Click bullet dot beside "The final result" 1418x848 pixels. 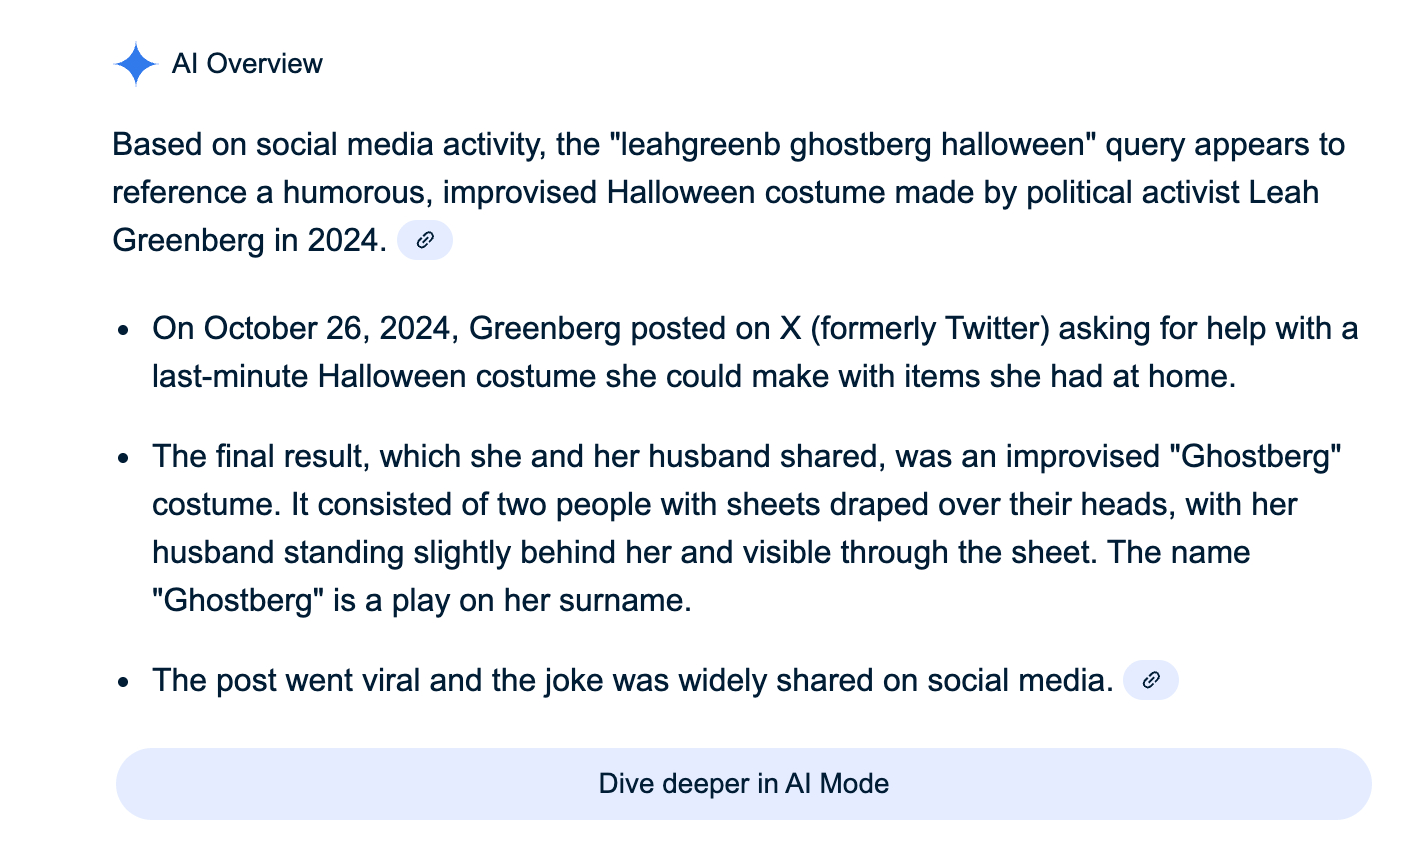click(x=123, y=458)
